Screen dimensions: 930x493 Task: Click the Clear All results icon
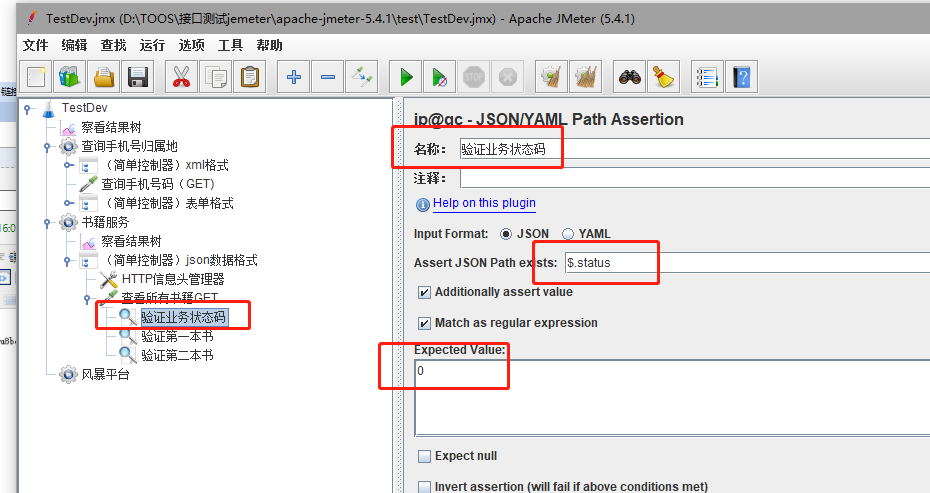click(585, 77)
